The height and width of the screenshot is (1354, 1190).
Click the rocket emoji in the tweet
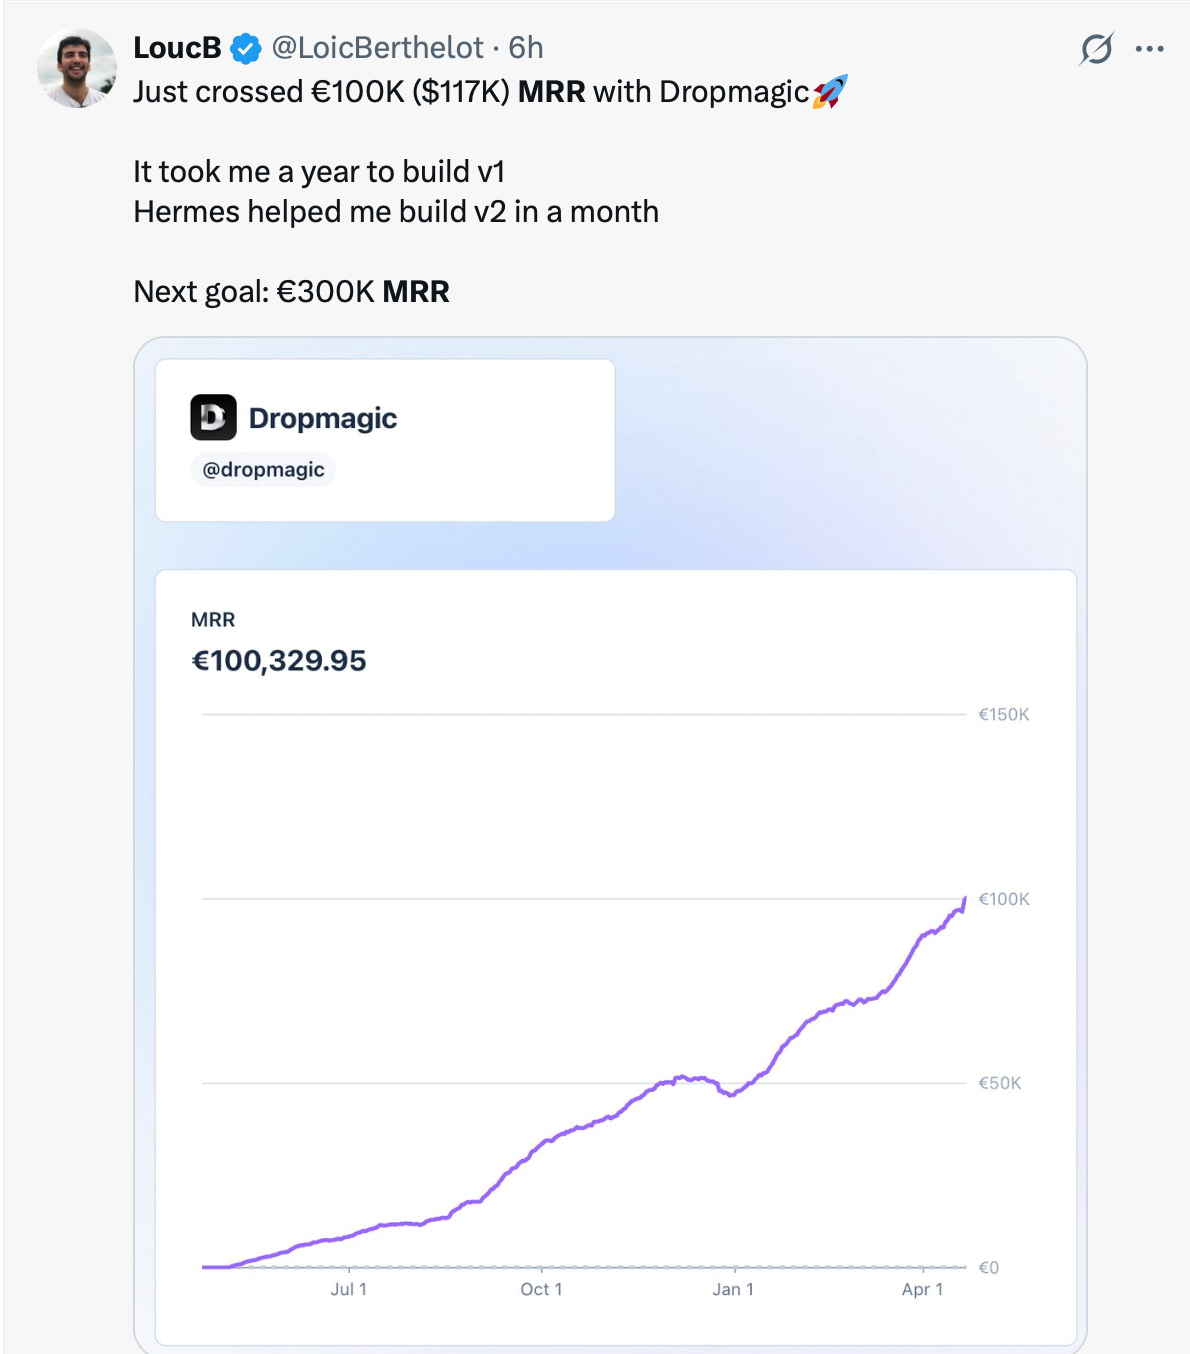coord(830,91)
